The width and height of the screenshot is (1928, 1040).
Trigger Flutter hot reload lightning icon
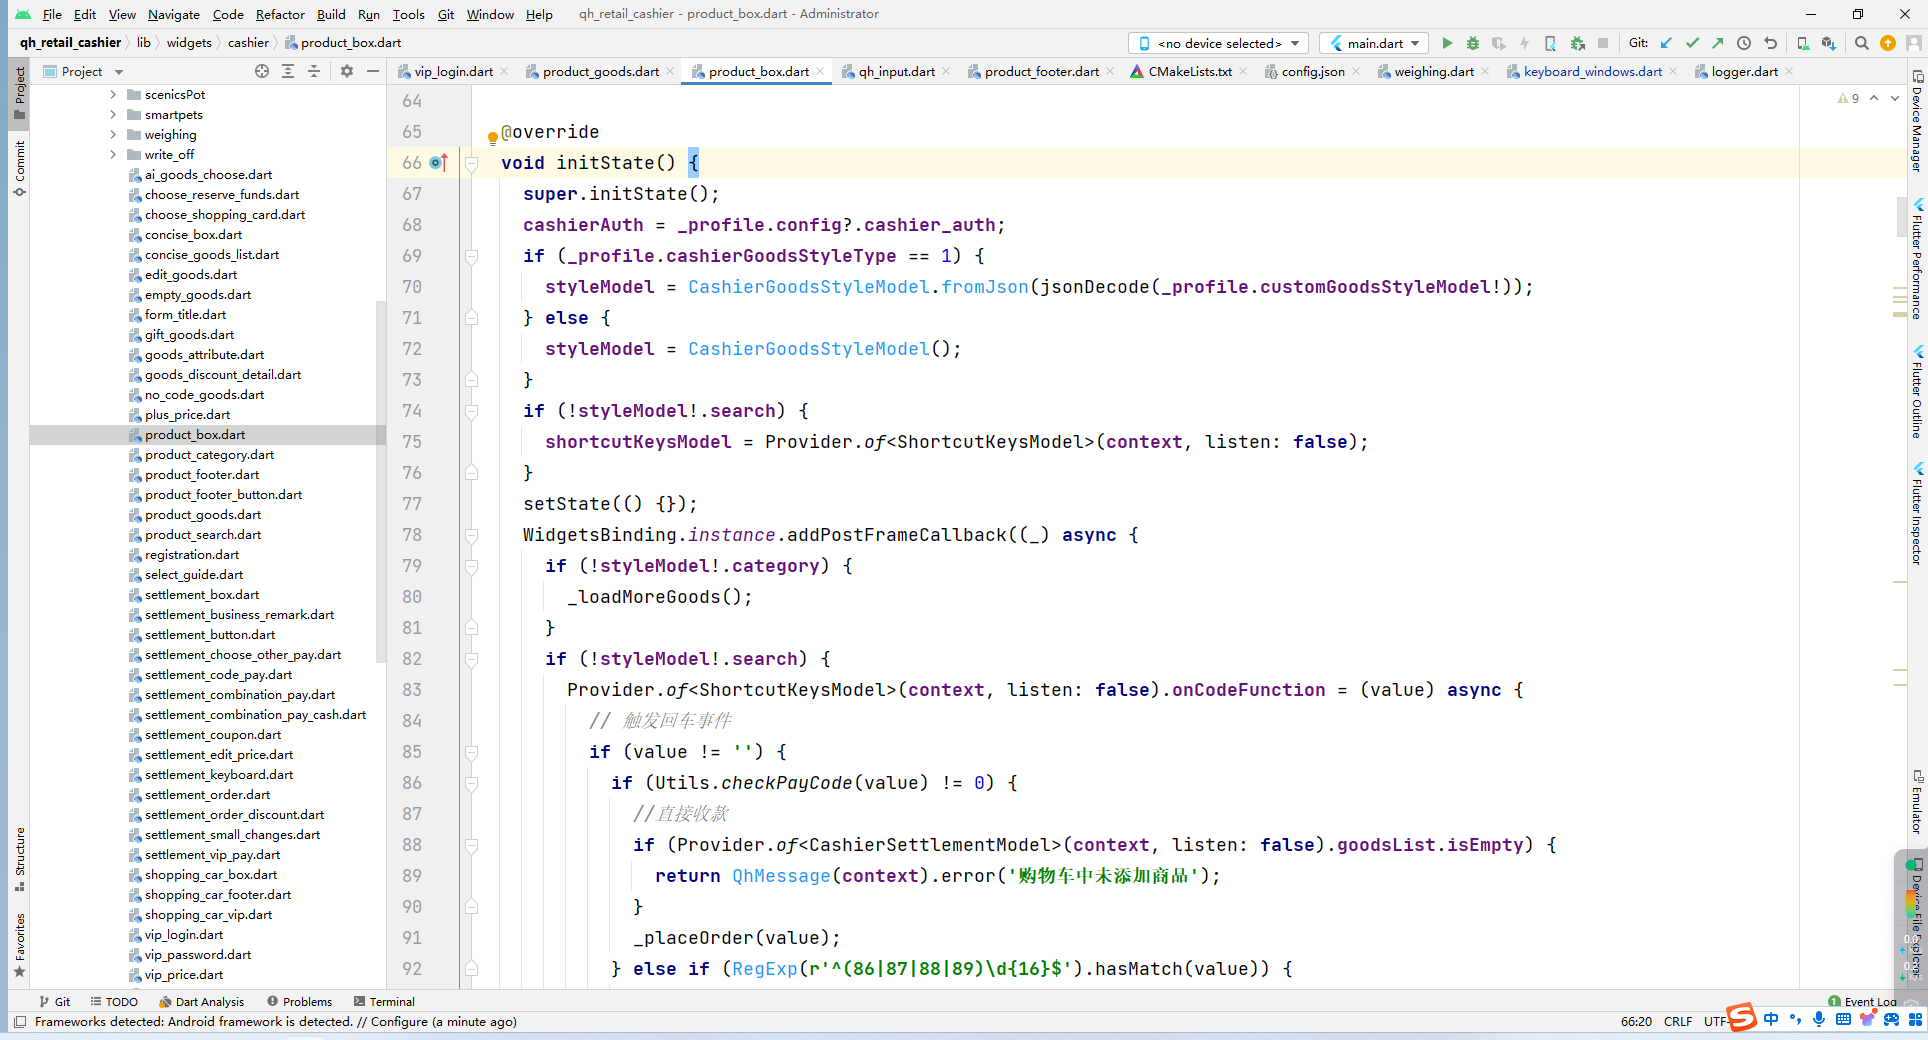tap(1524, 43)
